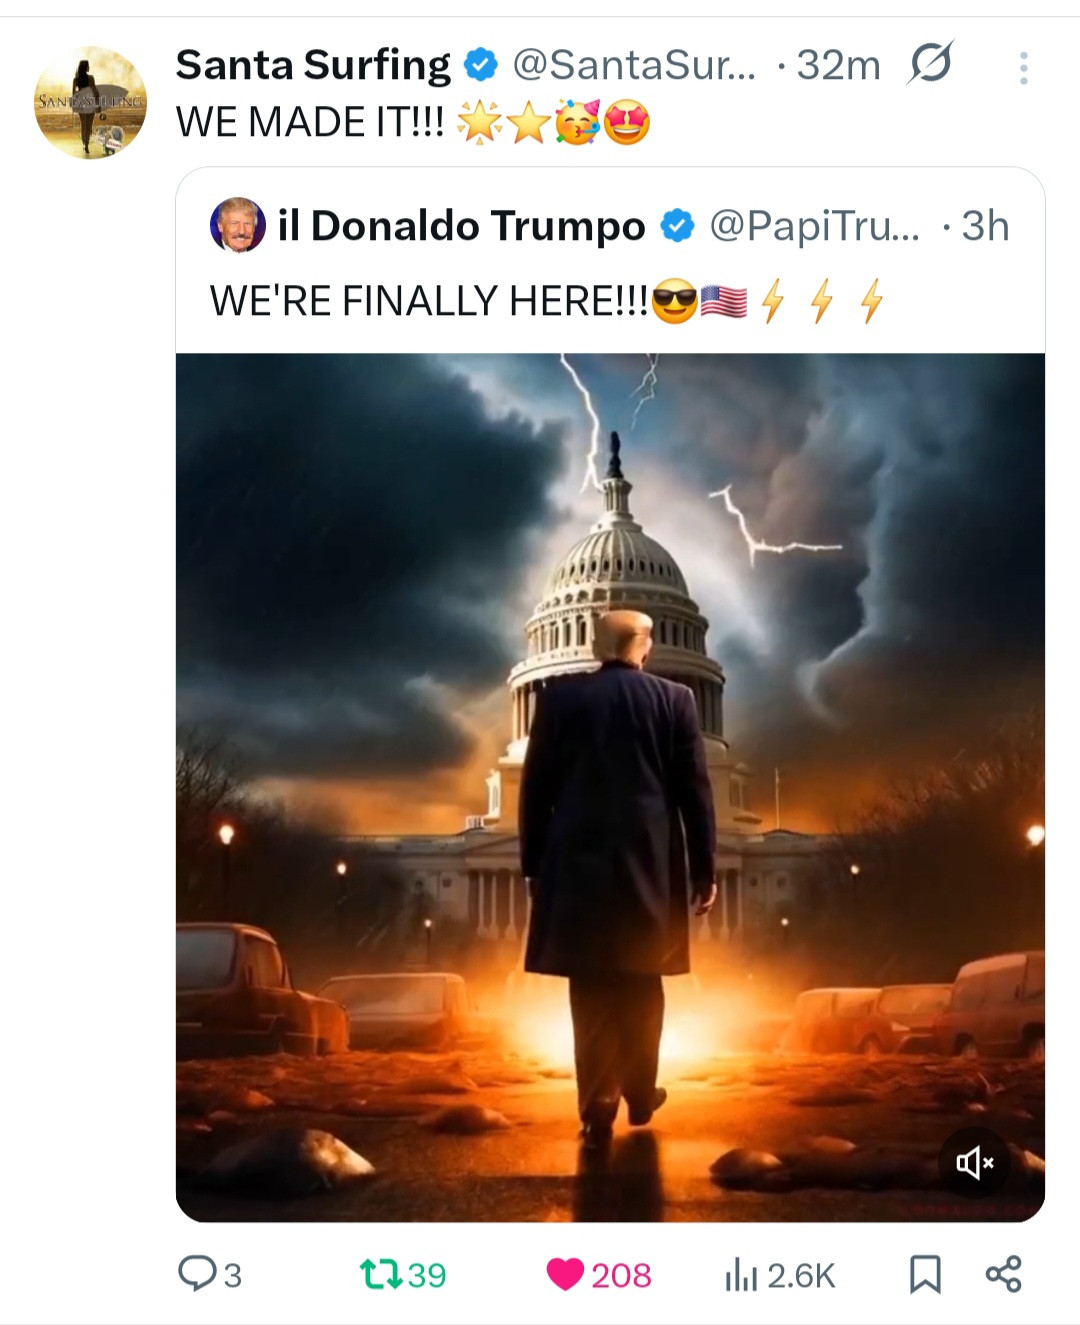Image resolution: width=1080 pixels, height=1325 pixels.
Task: Share the post via share icon
Action: tap(1003, 1274)
